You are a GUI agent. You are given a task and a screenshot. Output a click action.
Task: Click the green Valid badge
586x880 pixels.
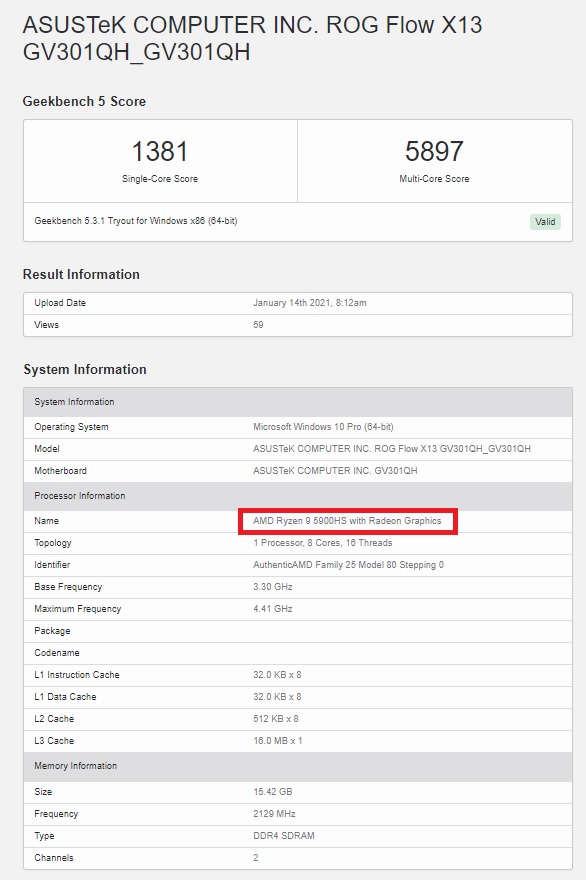[x=545, y=222]
